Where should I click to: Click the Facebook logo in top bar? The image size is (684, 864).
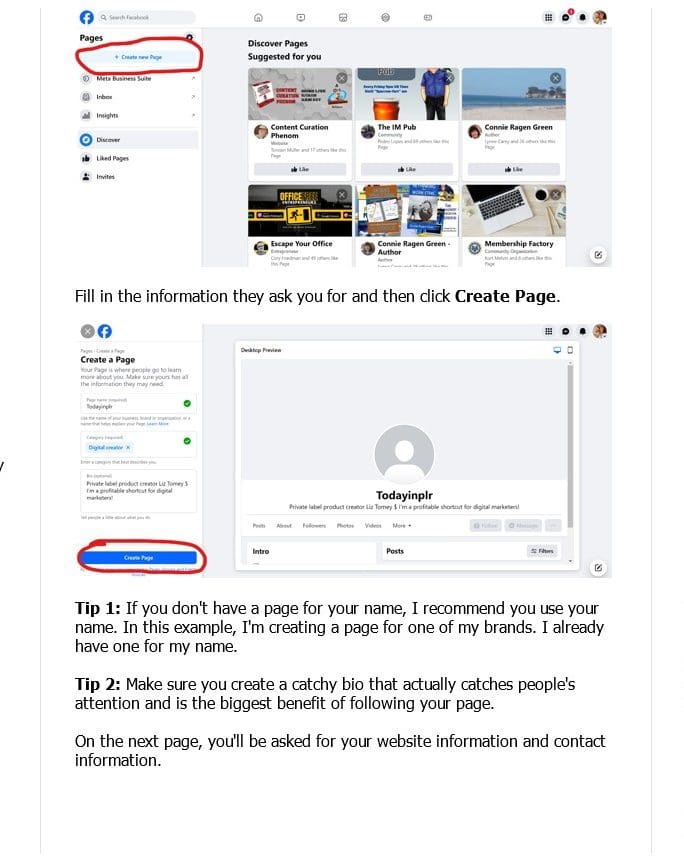click(87, 17)
